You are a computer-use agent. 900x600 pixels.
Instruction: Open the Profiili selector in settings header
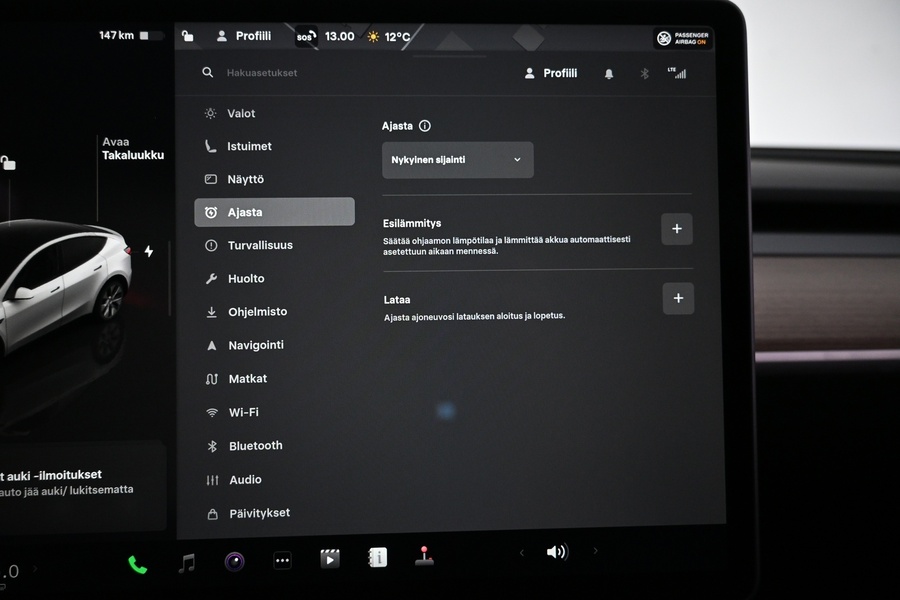point(551,73)
